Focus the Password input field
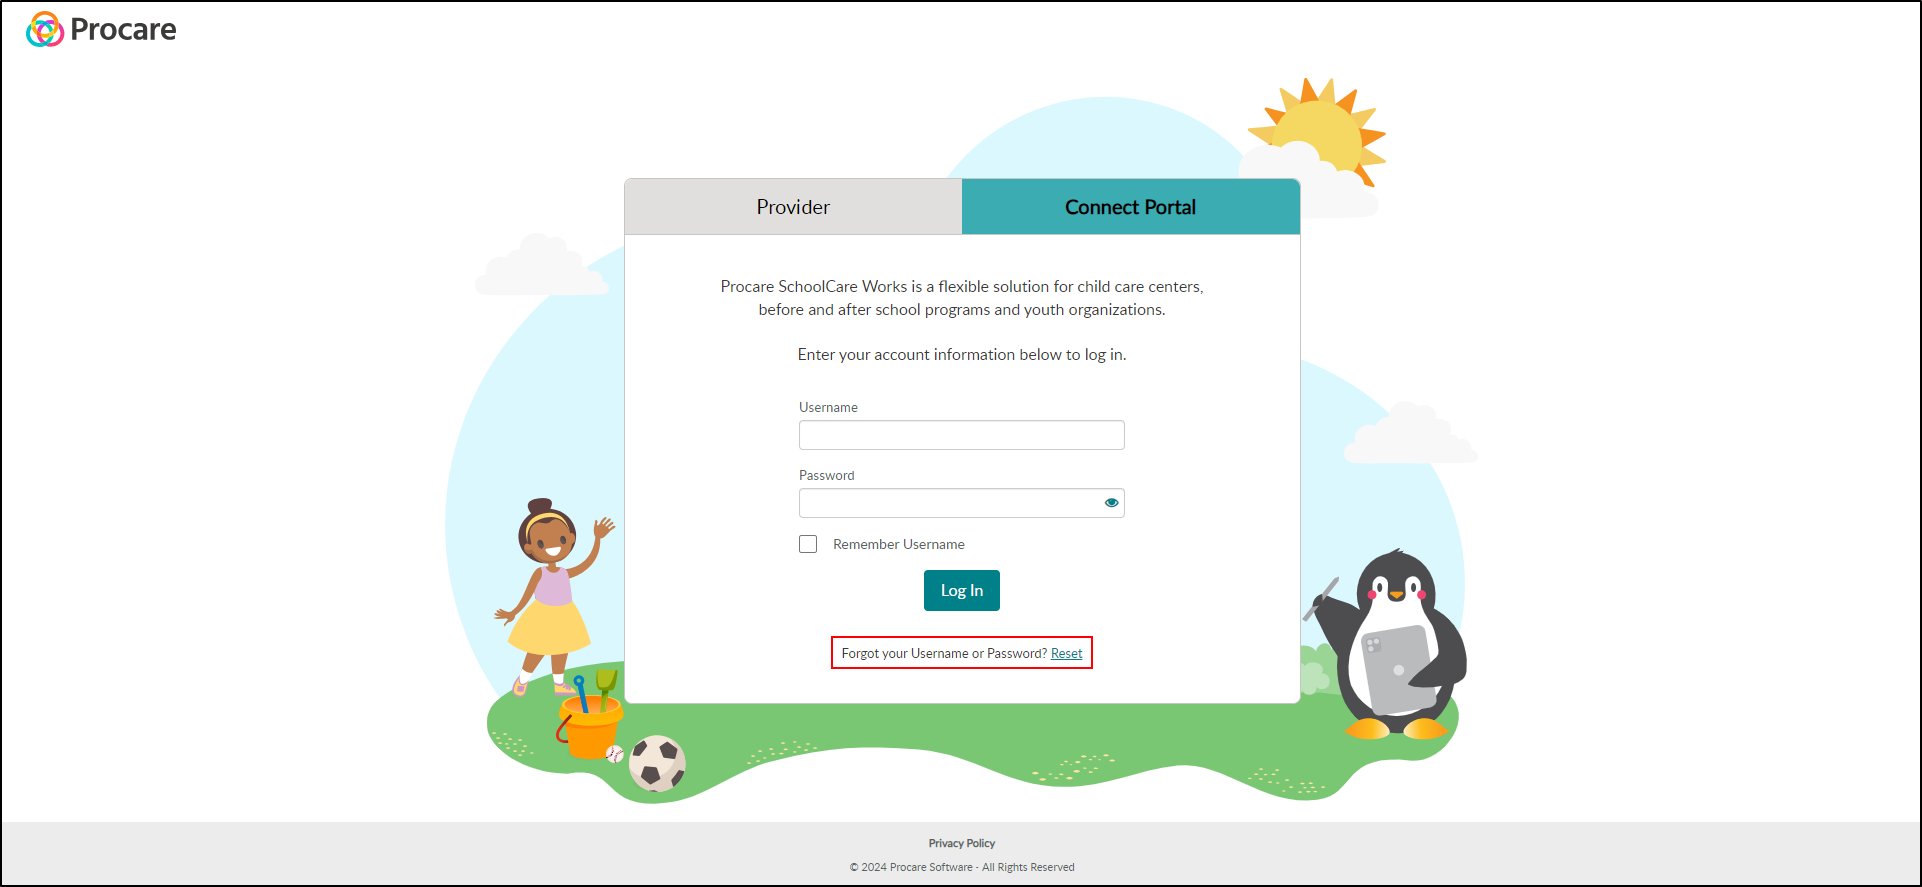 pos(962,503)
